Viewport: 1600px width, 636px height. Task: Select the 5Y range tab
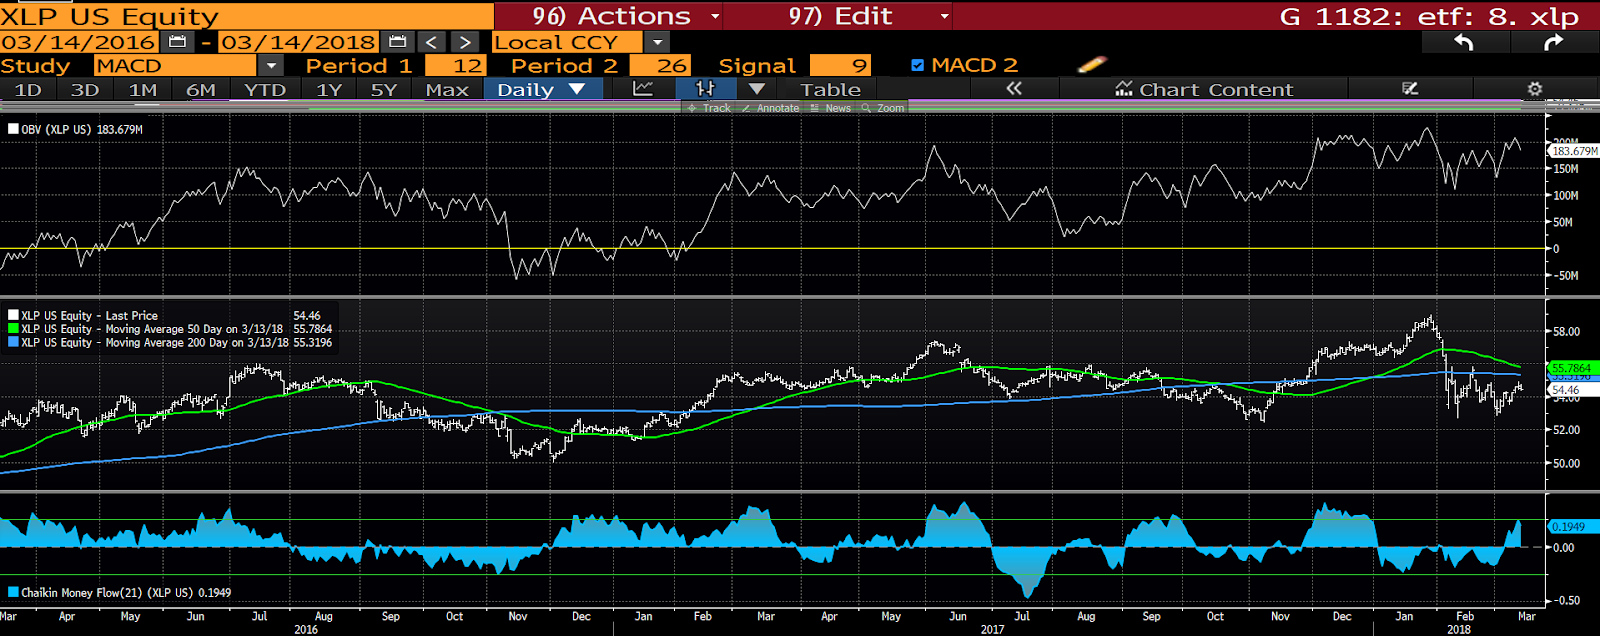[384, 89]
